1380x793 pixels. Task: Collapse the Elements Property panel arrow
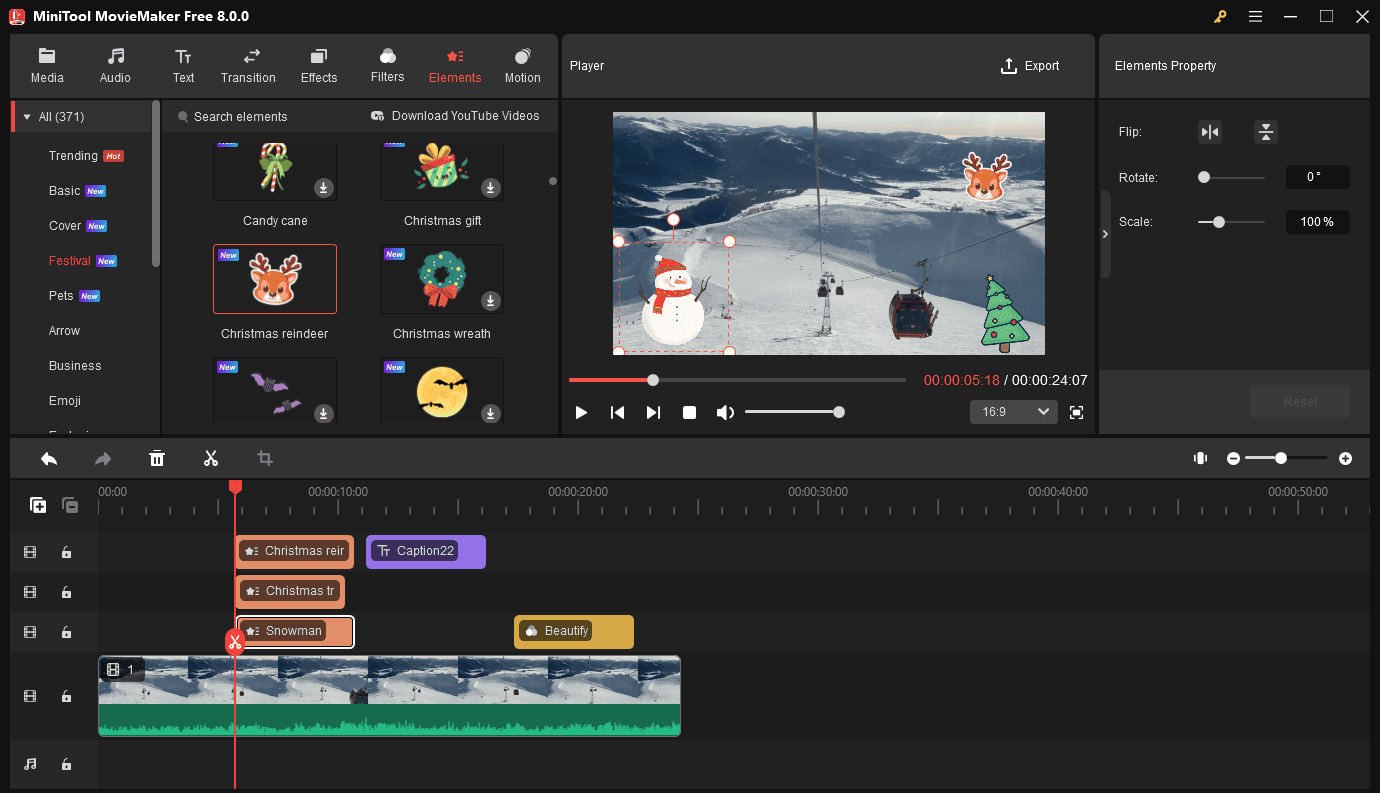pyautogui.click(x=1105, y=234)
